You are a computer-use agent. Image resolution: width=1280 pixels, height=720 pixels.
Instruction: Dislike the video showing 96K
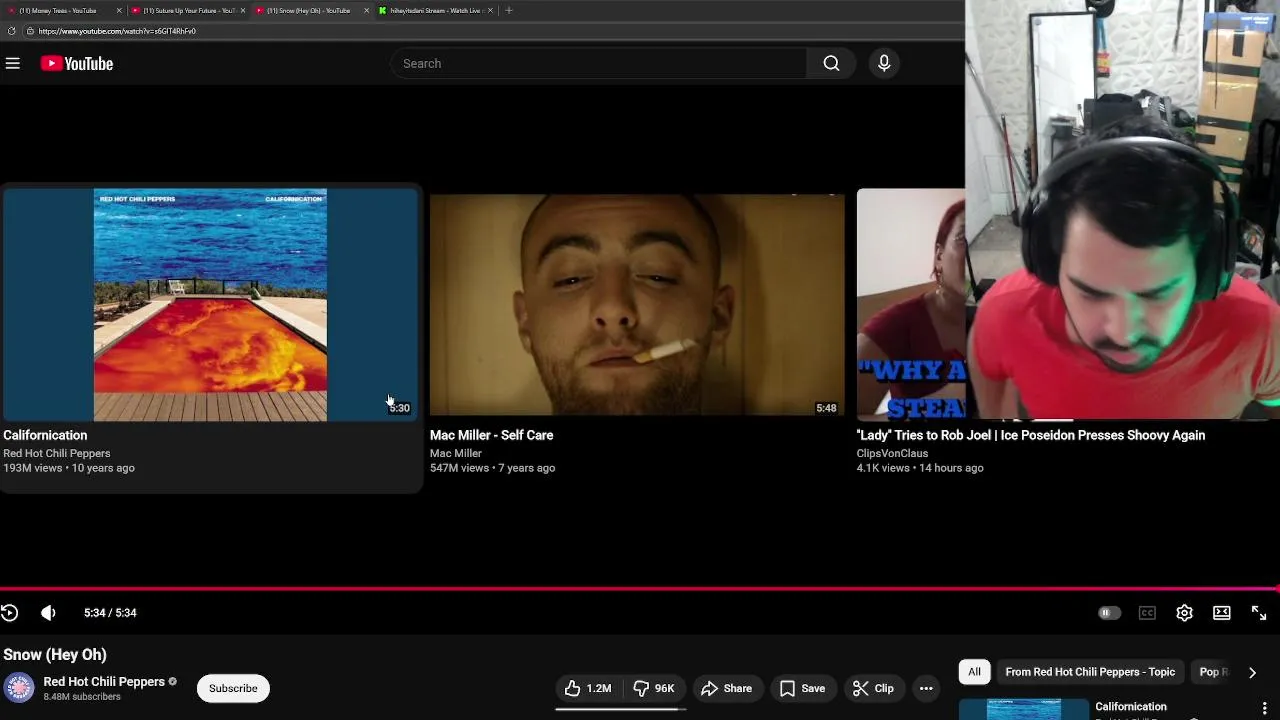coord(654,688)
